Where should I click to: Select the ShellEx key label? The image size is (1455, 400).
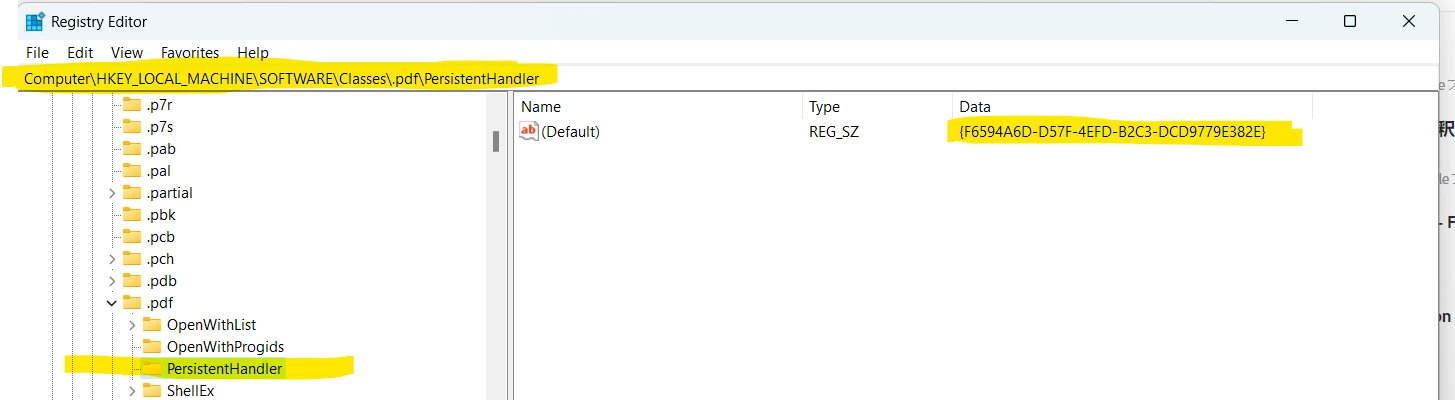coord(190,391)
